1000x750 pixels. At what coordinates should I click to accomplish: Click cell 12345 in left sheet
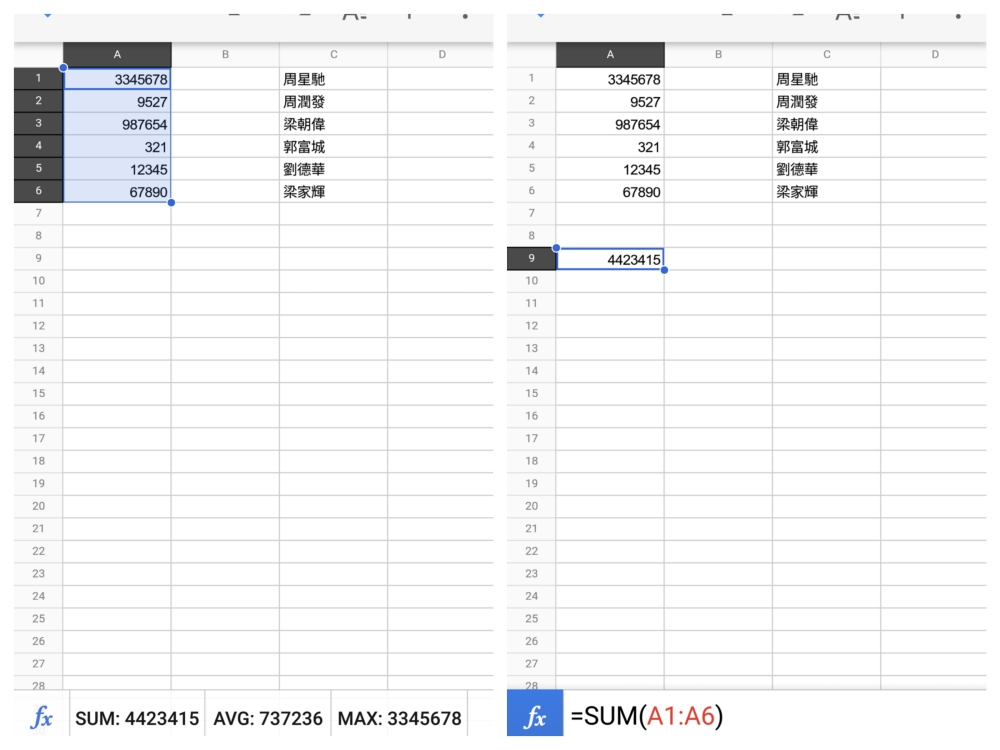pyautogui.click(x=117, y=169)
